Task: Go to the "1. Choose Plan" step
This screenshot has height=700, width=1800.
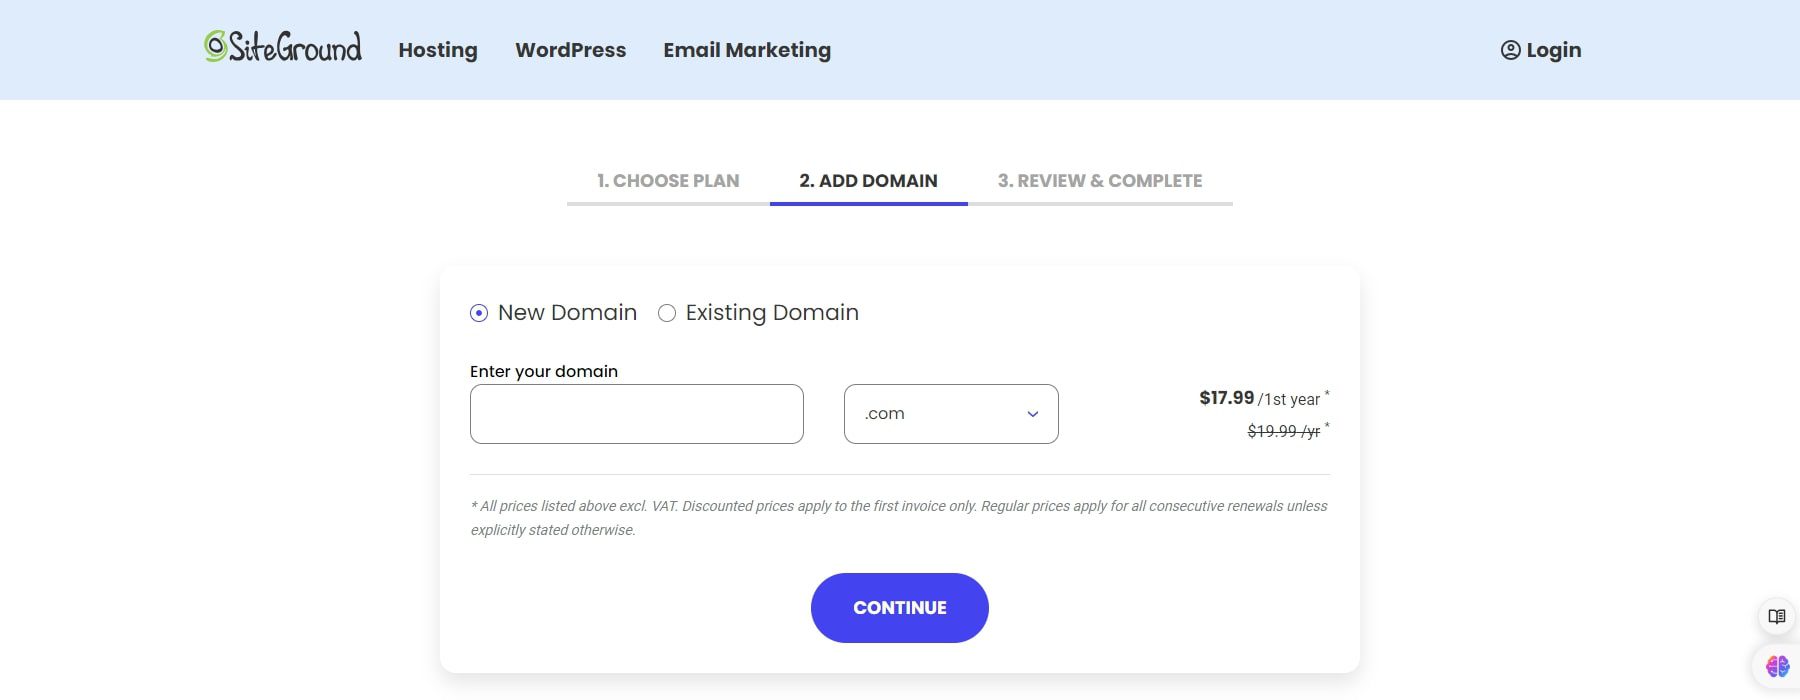Action: (x=666, y=180)
